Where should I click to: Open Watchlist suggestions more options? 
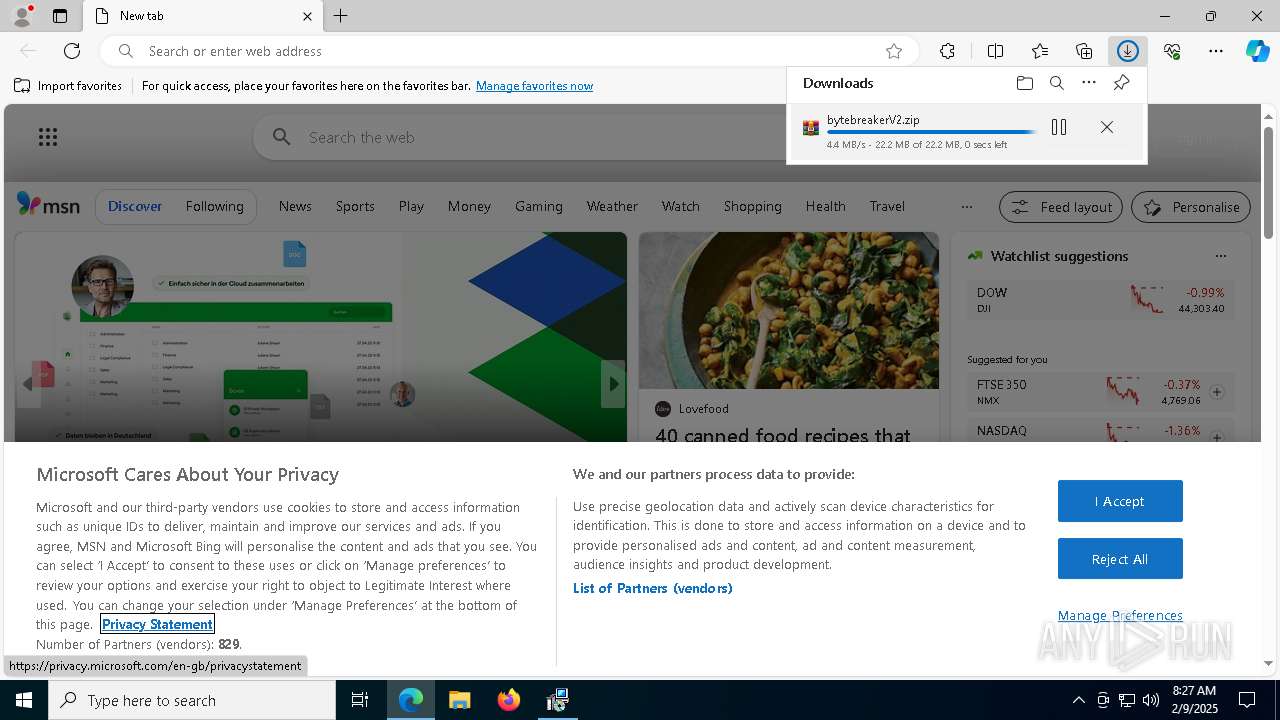coord(1220,256)
